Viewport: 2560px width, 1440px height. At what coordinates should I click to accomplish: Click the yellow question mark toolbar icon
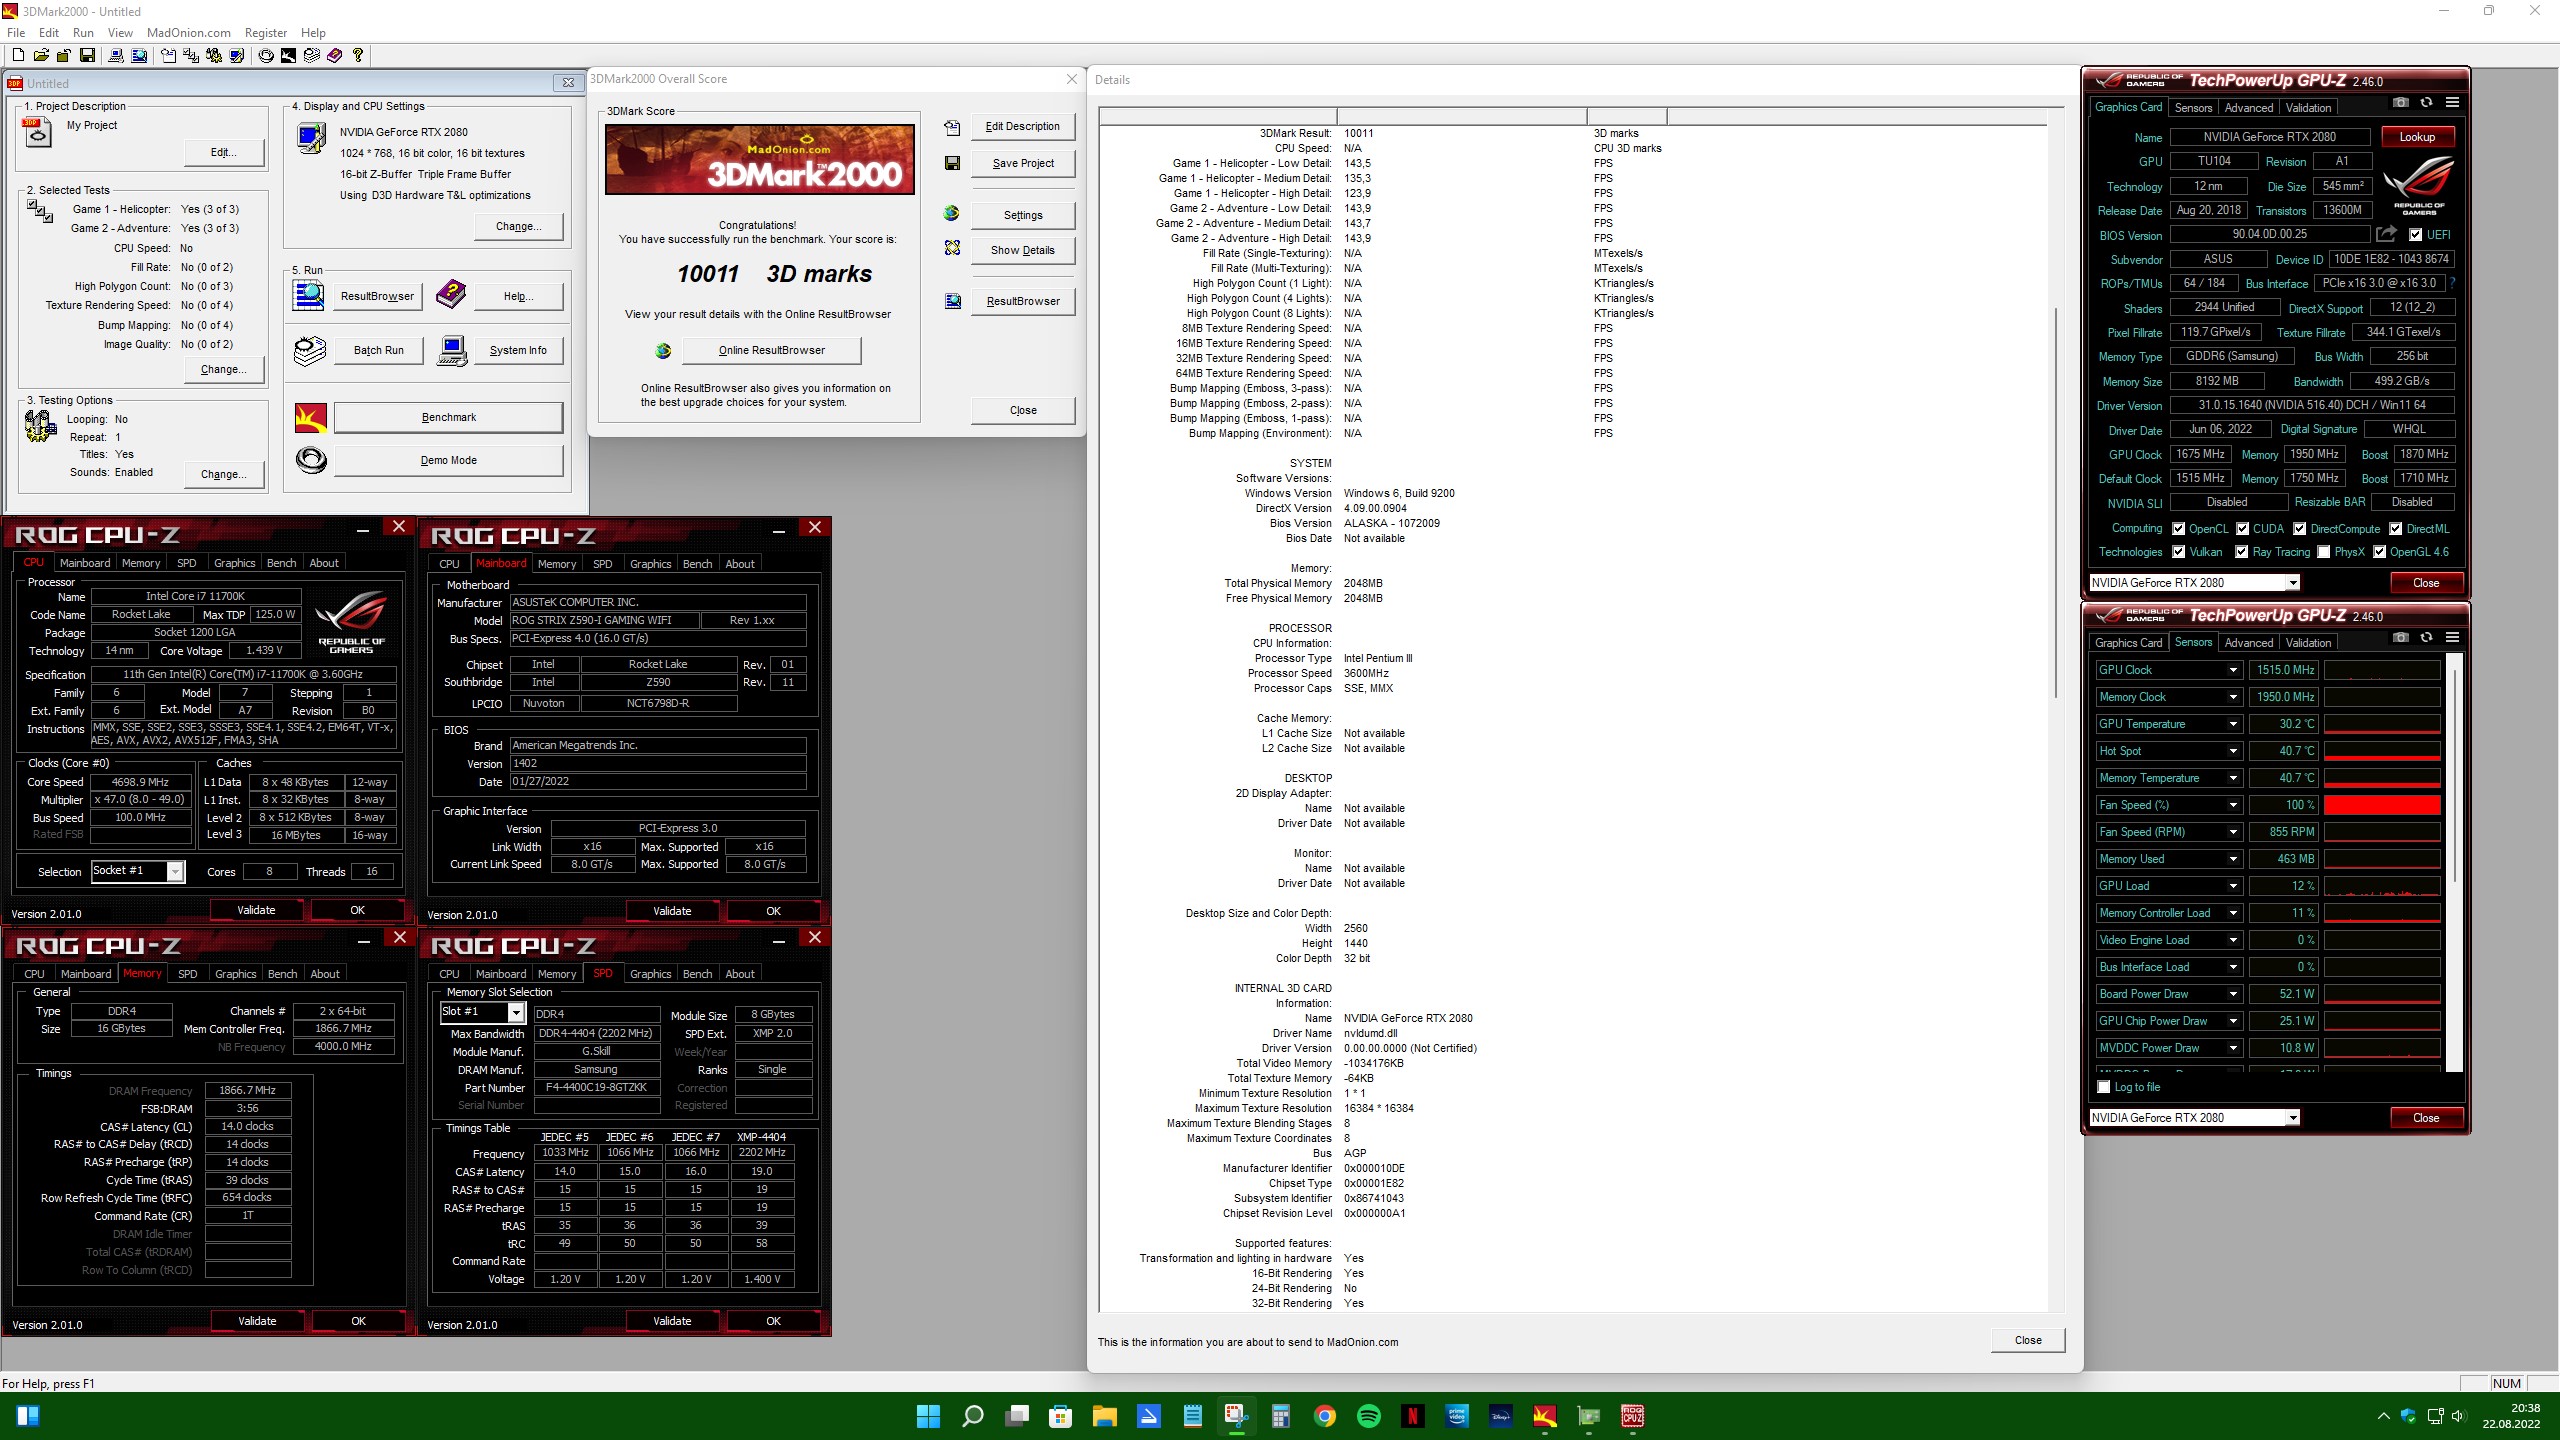point(358,56)
